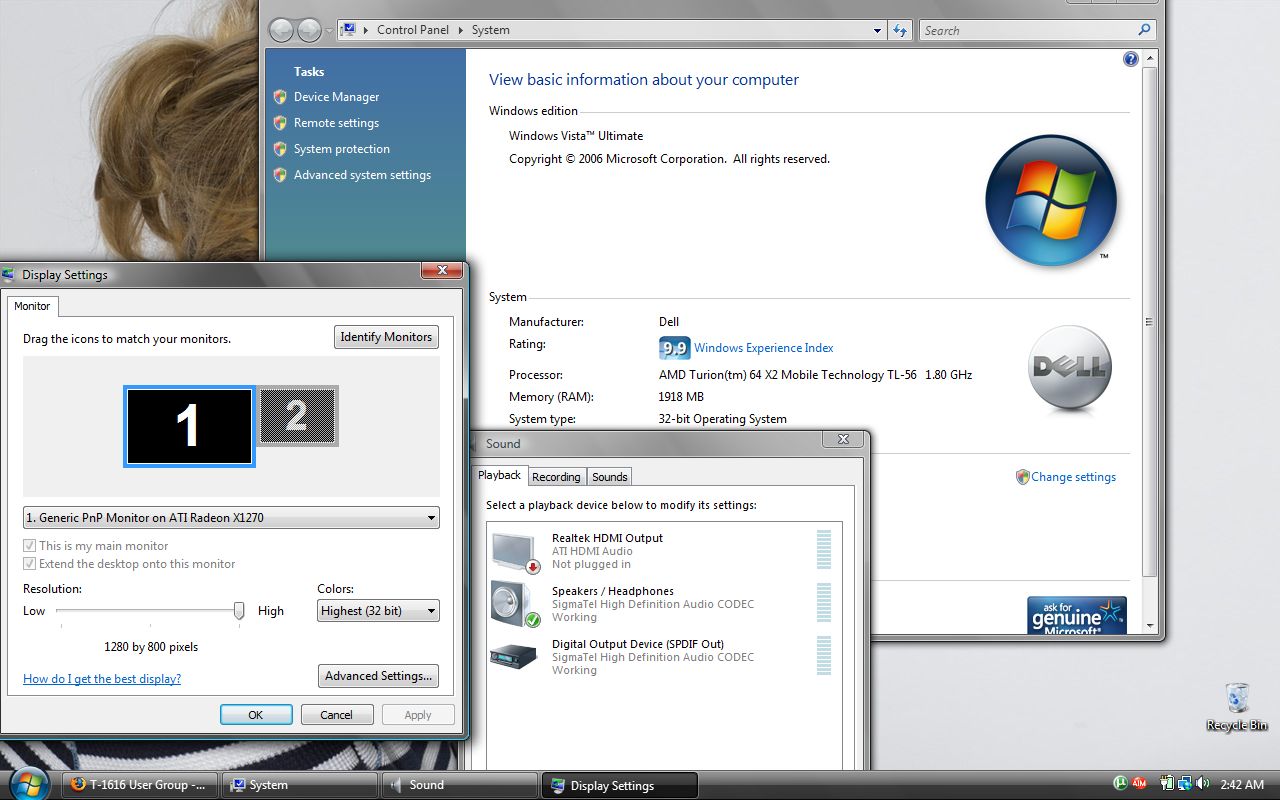Switch to T-1616 User Group taskbar button

[x=139, y=785]
